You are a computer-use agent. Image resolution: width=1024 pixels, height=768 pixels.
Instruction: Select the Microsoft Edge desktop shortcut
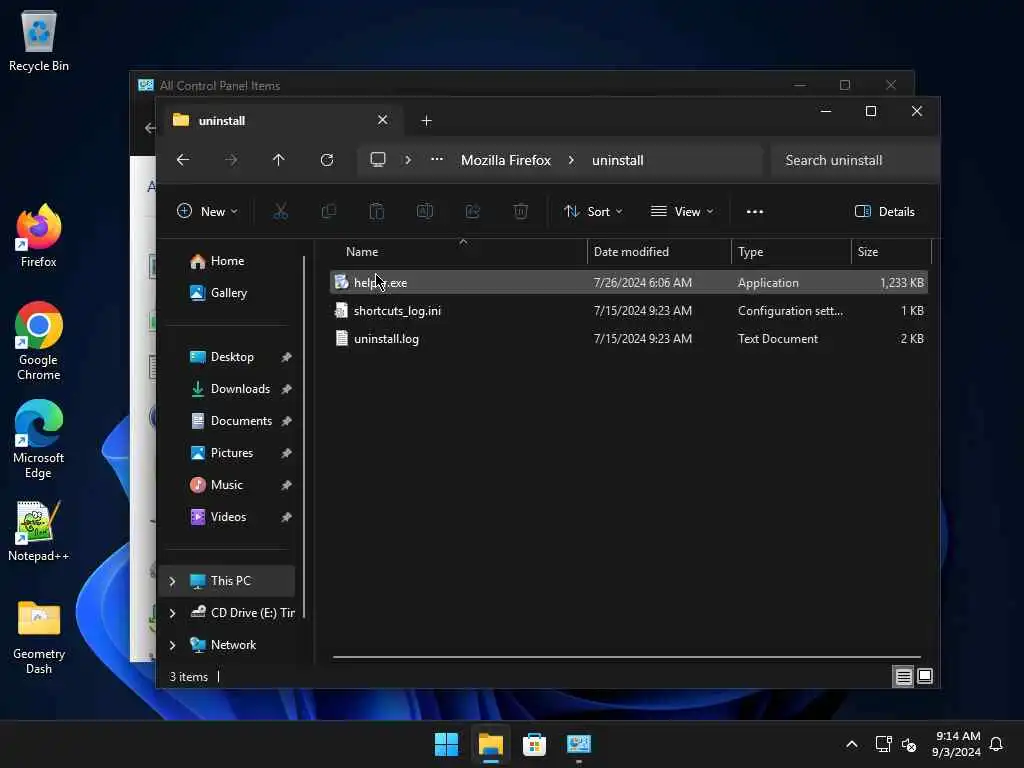coord(39,439)
